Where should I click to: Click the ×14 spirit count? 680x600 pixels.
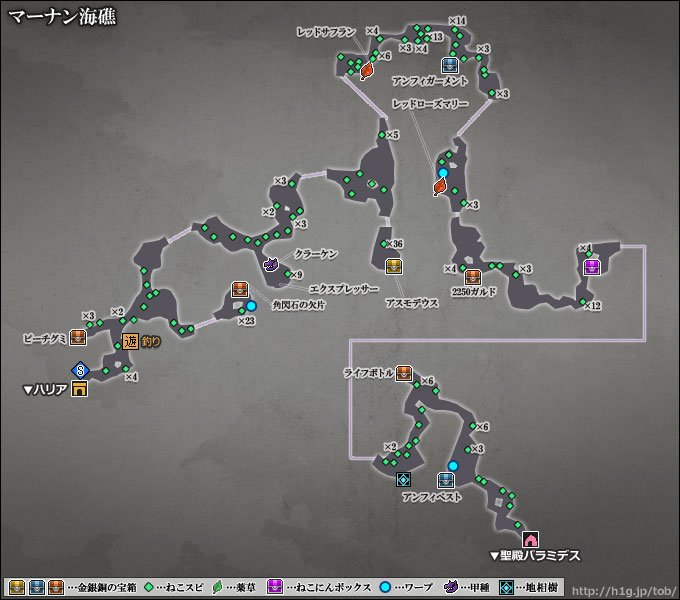457,20
